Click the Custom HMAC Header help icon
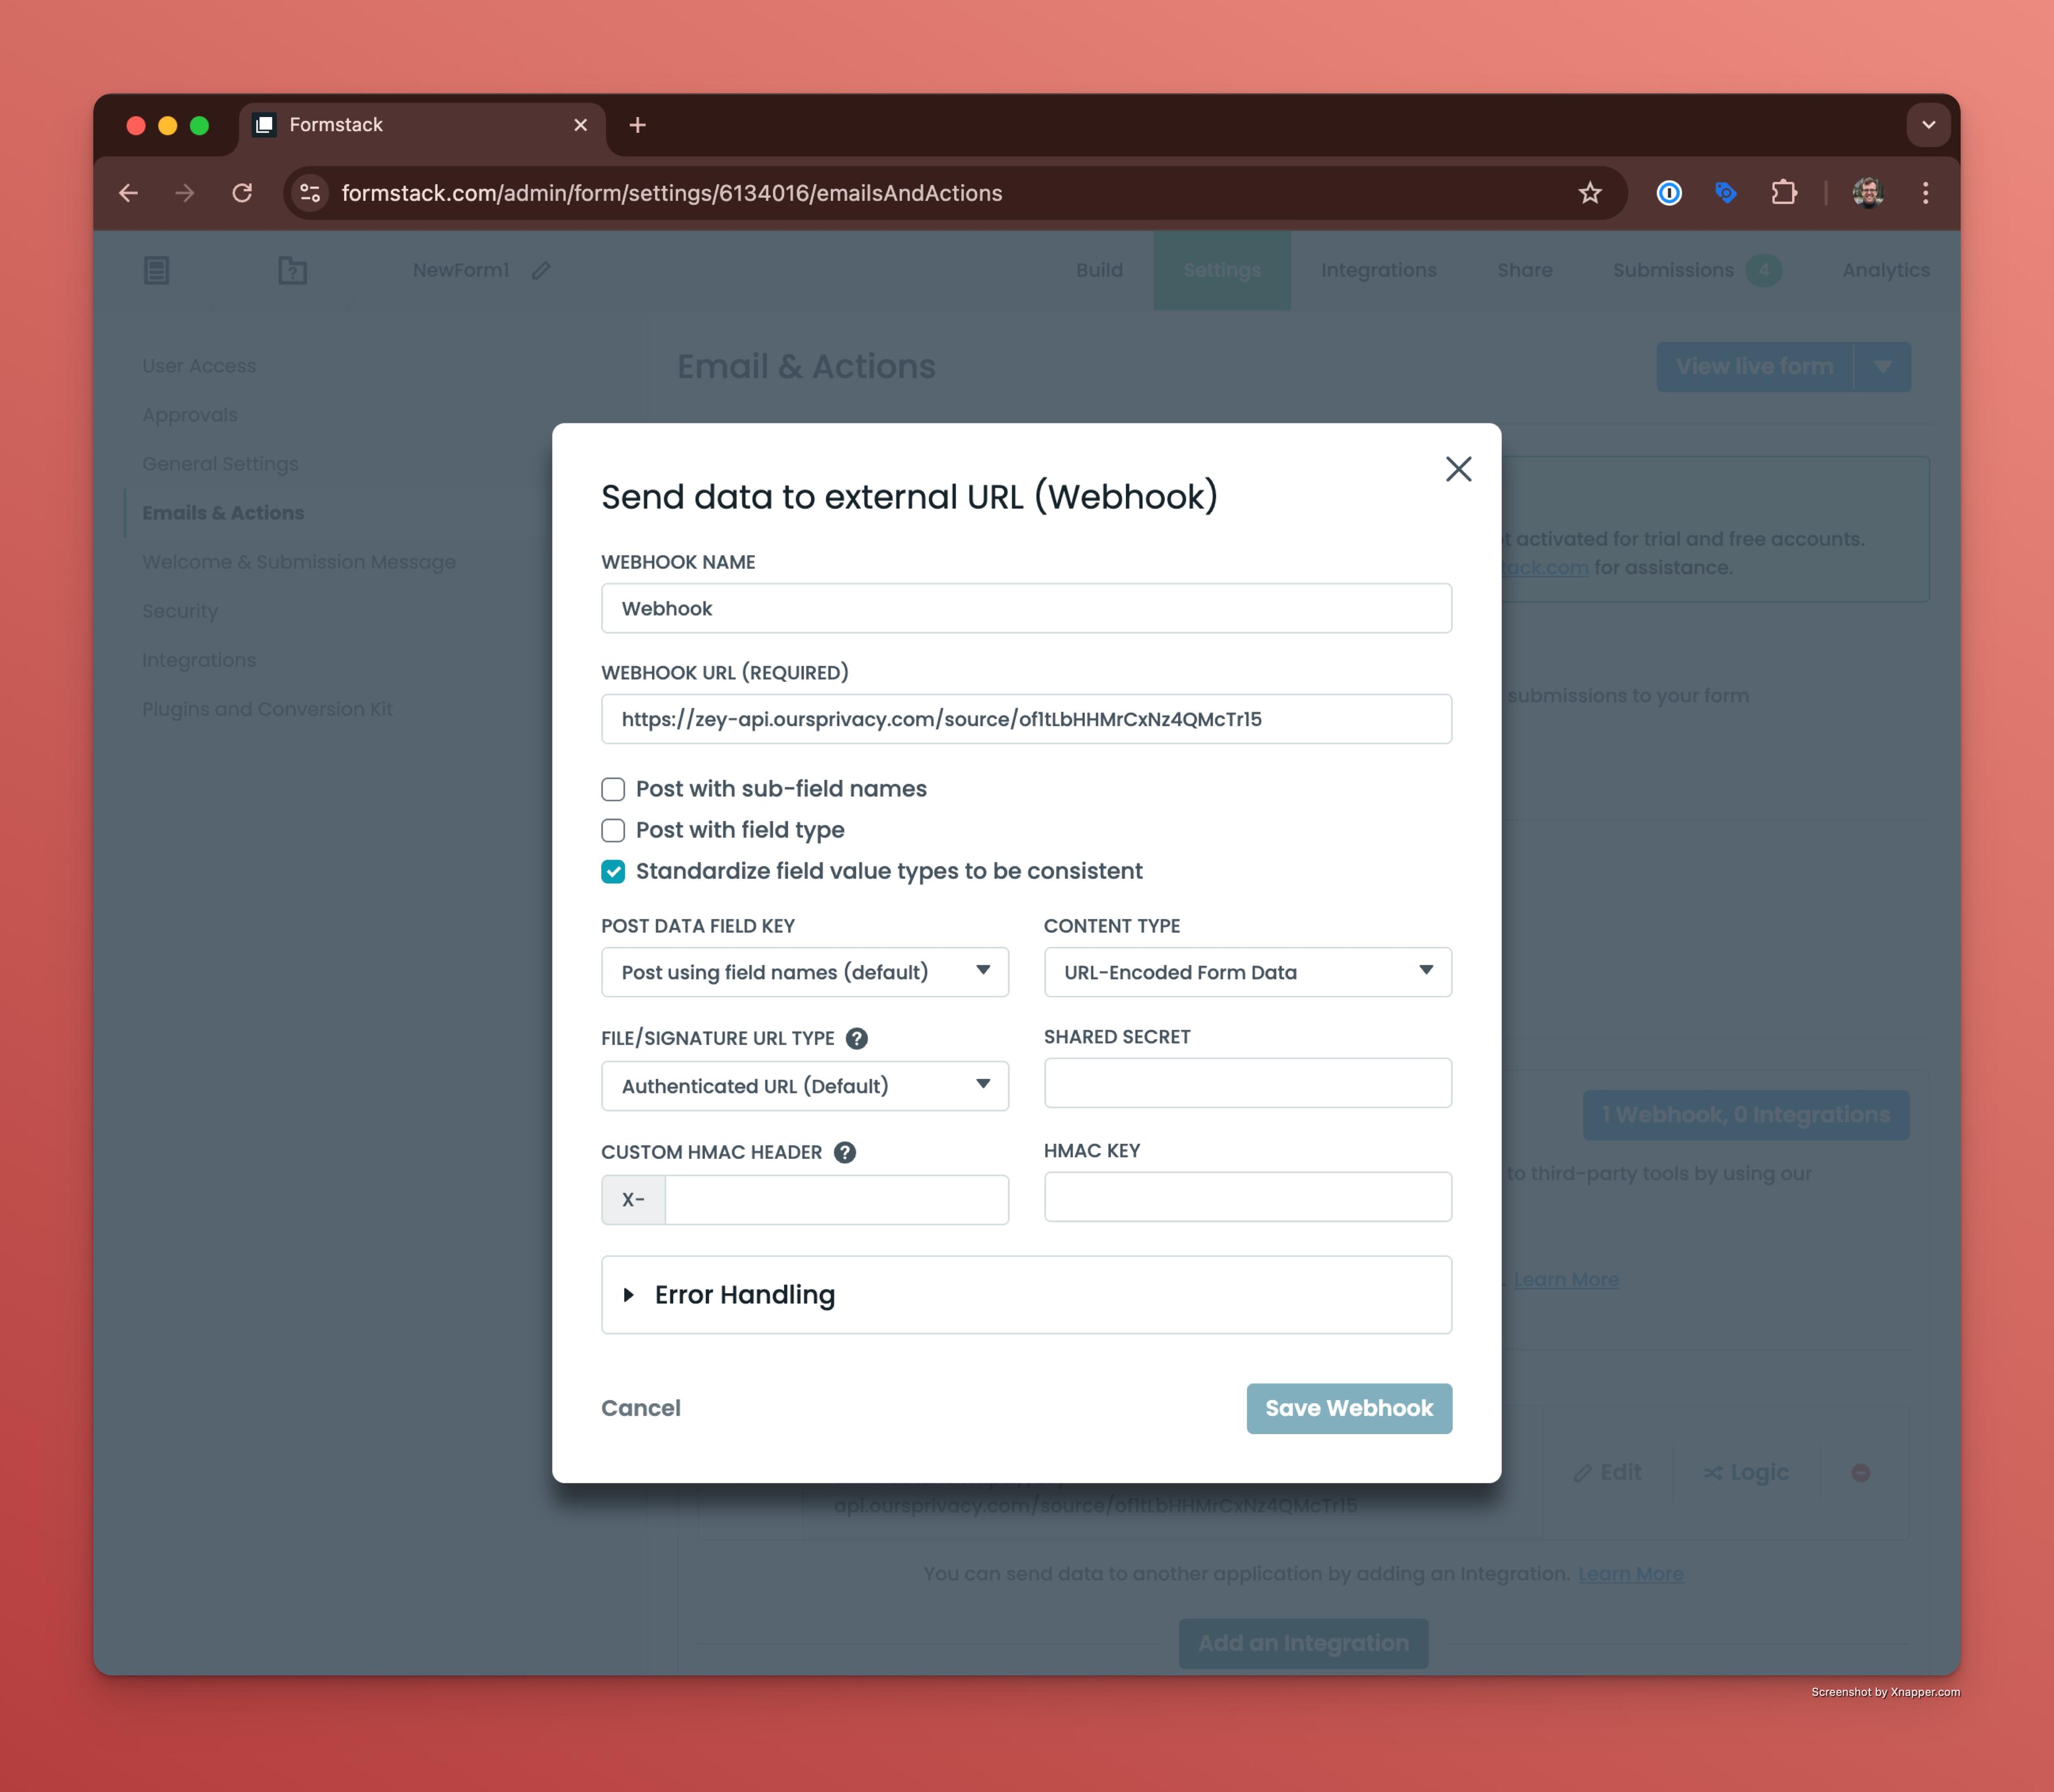This screenshot has width=2054, height=1792. point(844,1152)
